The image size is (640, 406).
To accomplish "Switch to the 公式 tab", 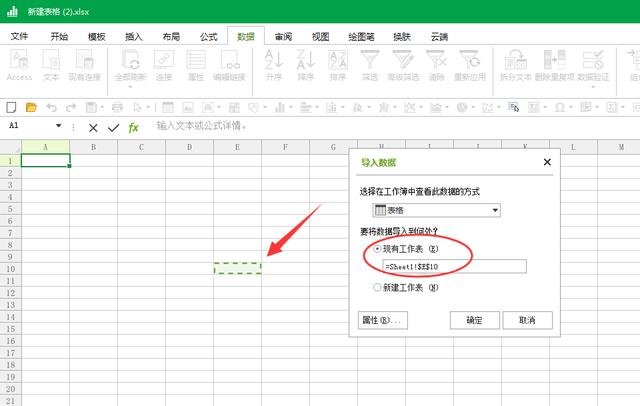I will coord(209,36).
